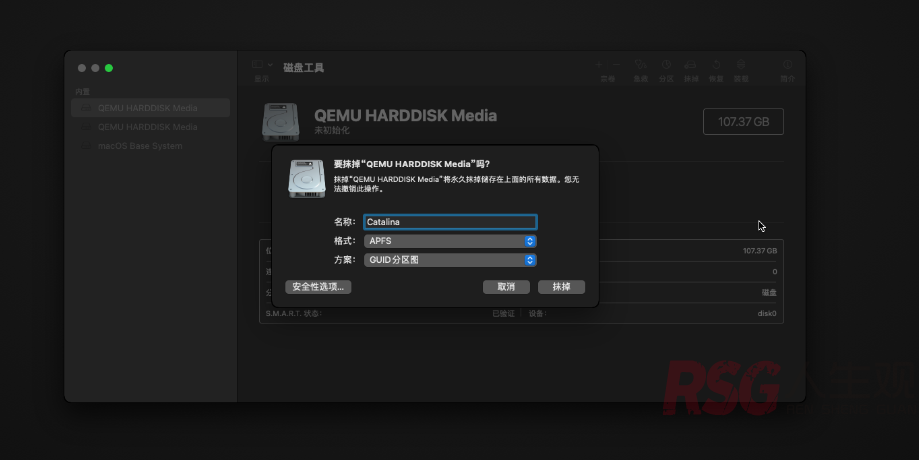
Task: Open the 方案 scheme dropdown showing GUID分区图
Action: pos(450,260)
